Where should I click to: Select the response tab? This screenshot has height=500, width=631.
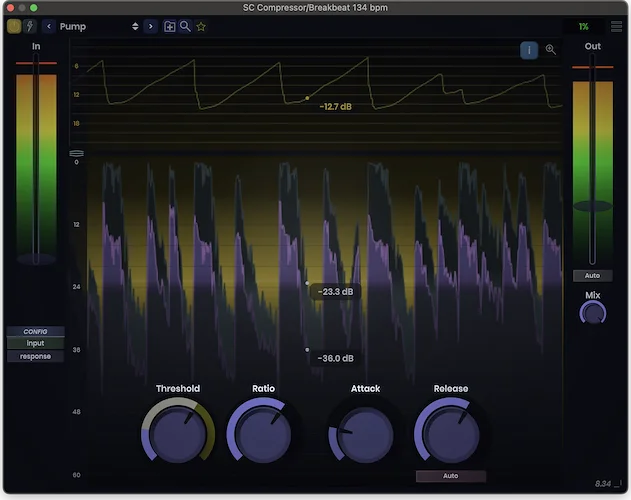[x=35, y=356]
